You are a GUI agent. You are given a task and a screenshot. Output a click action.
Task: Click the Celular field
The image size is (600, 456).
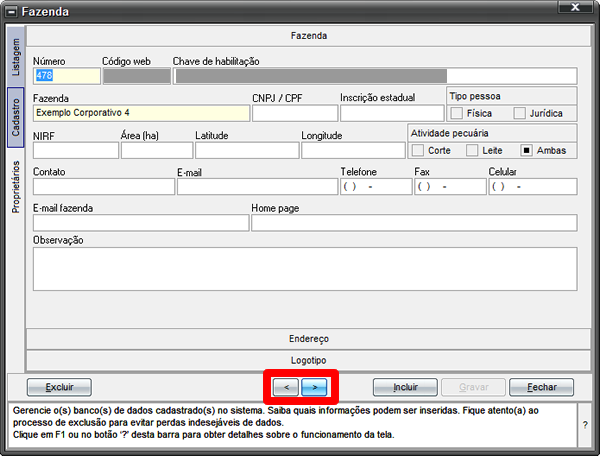pyautogui.click(x=533, y=187)
